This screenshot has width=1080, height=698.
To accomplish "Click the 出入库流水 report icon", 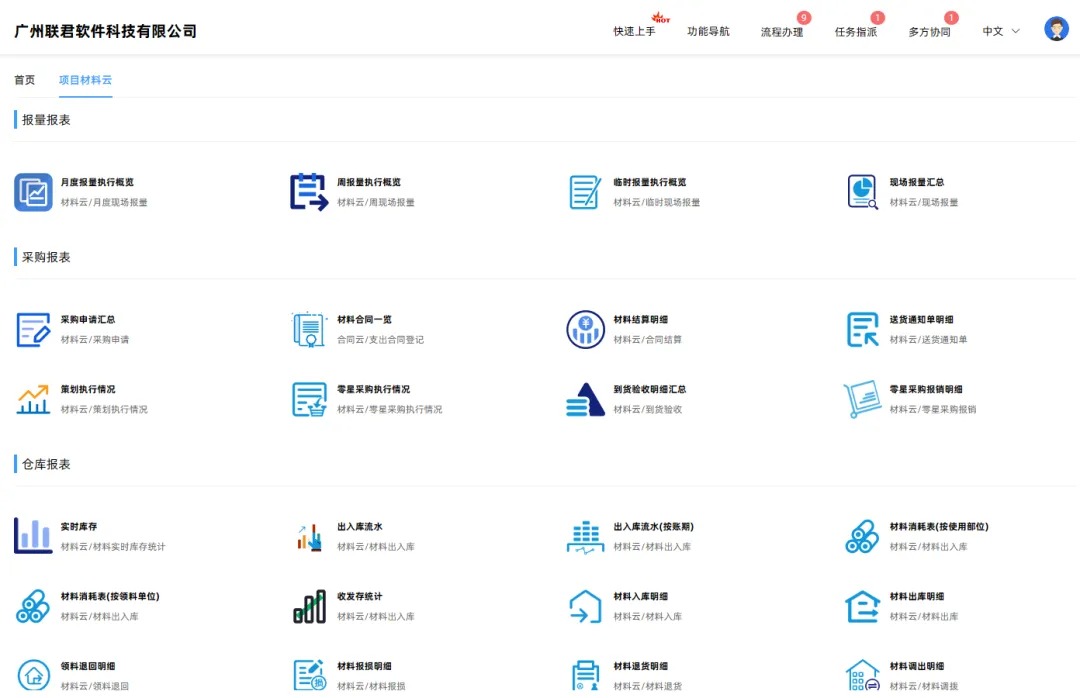I will (309, 536).
